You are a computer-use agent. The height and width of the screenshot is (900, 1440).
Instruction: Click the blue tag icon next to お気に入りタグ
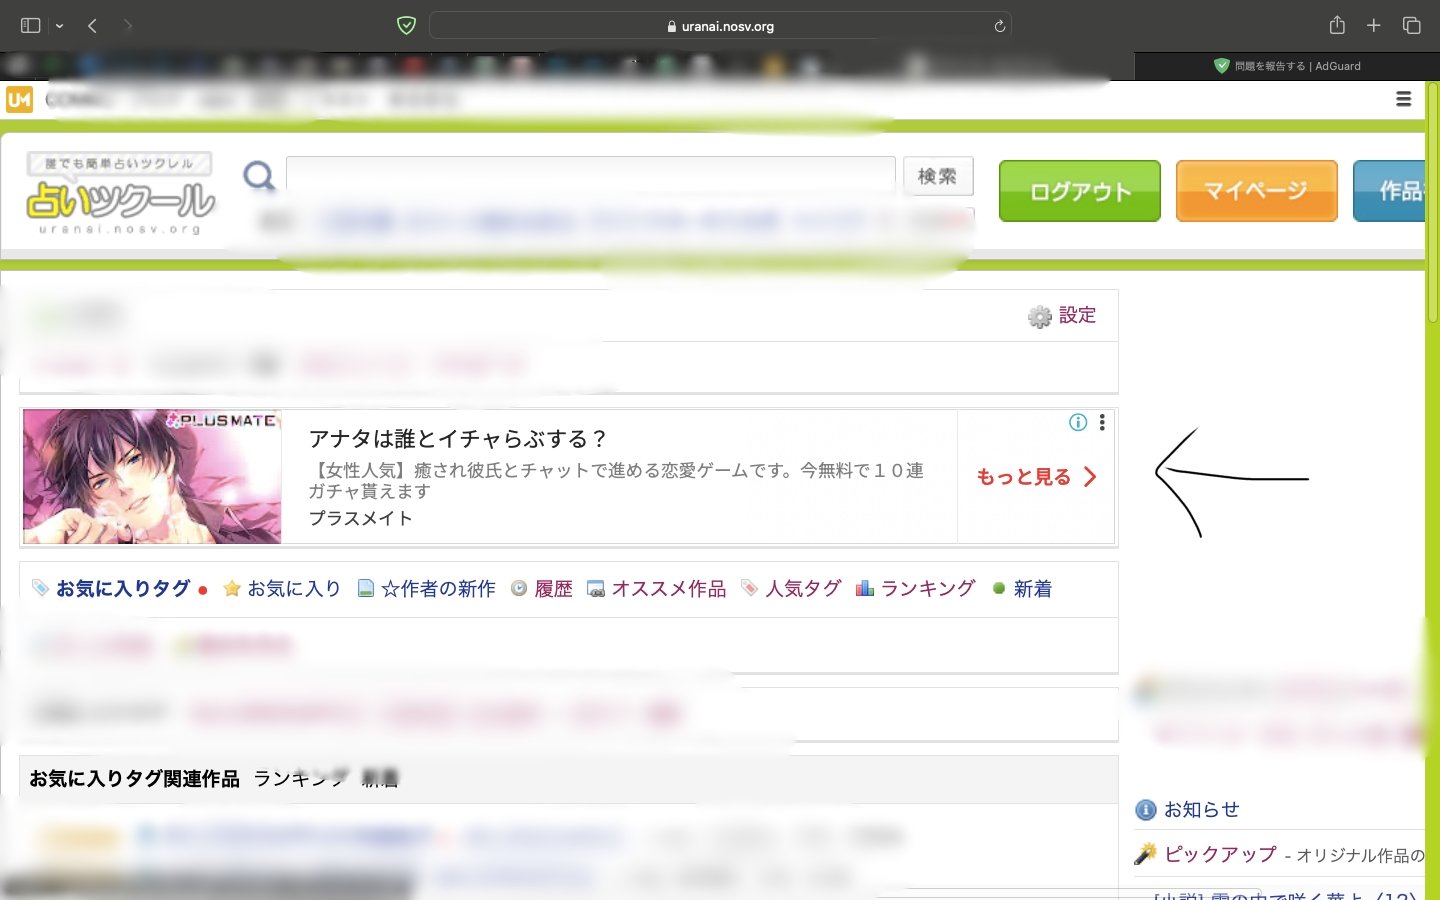(40, 589)
